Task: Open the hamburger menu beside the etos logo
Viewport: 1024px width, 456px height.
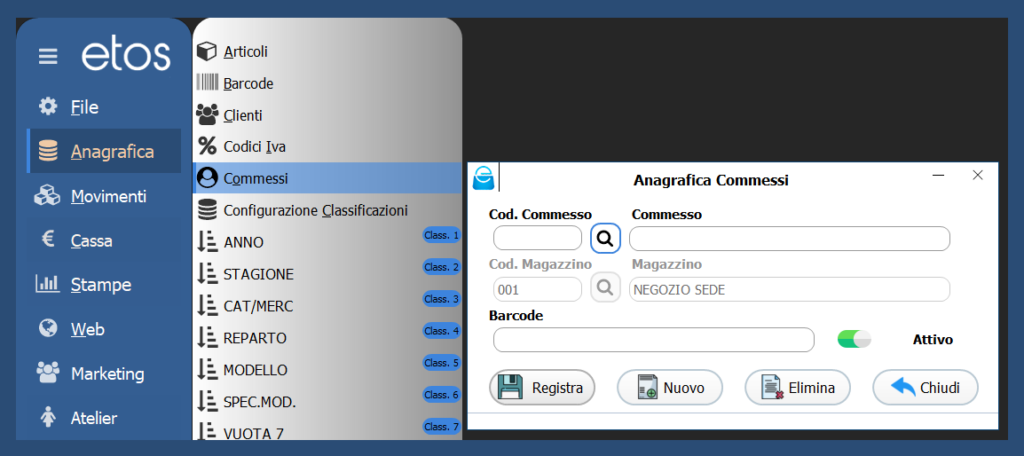Action: pos(48,57)
